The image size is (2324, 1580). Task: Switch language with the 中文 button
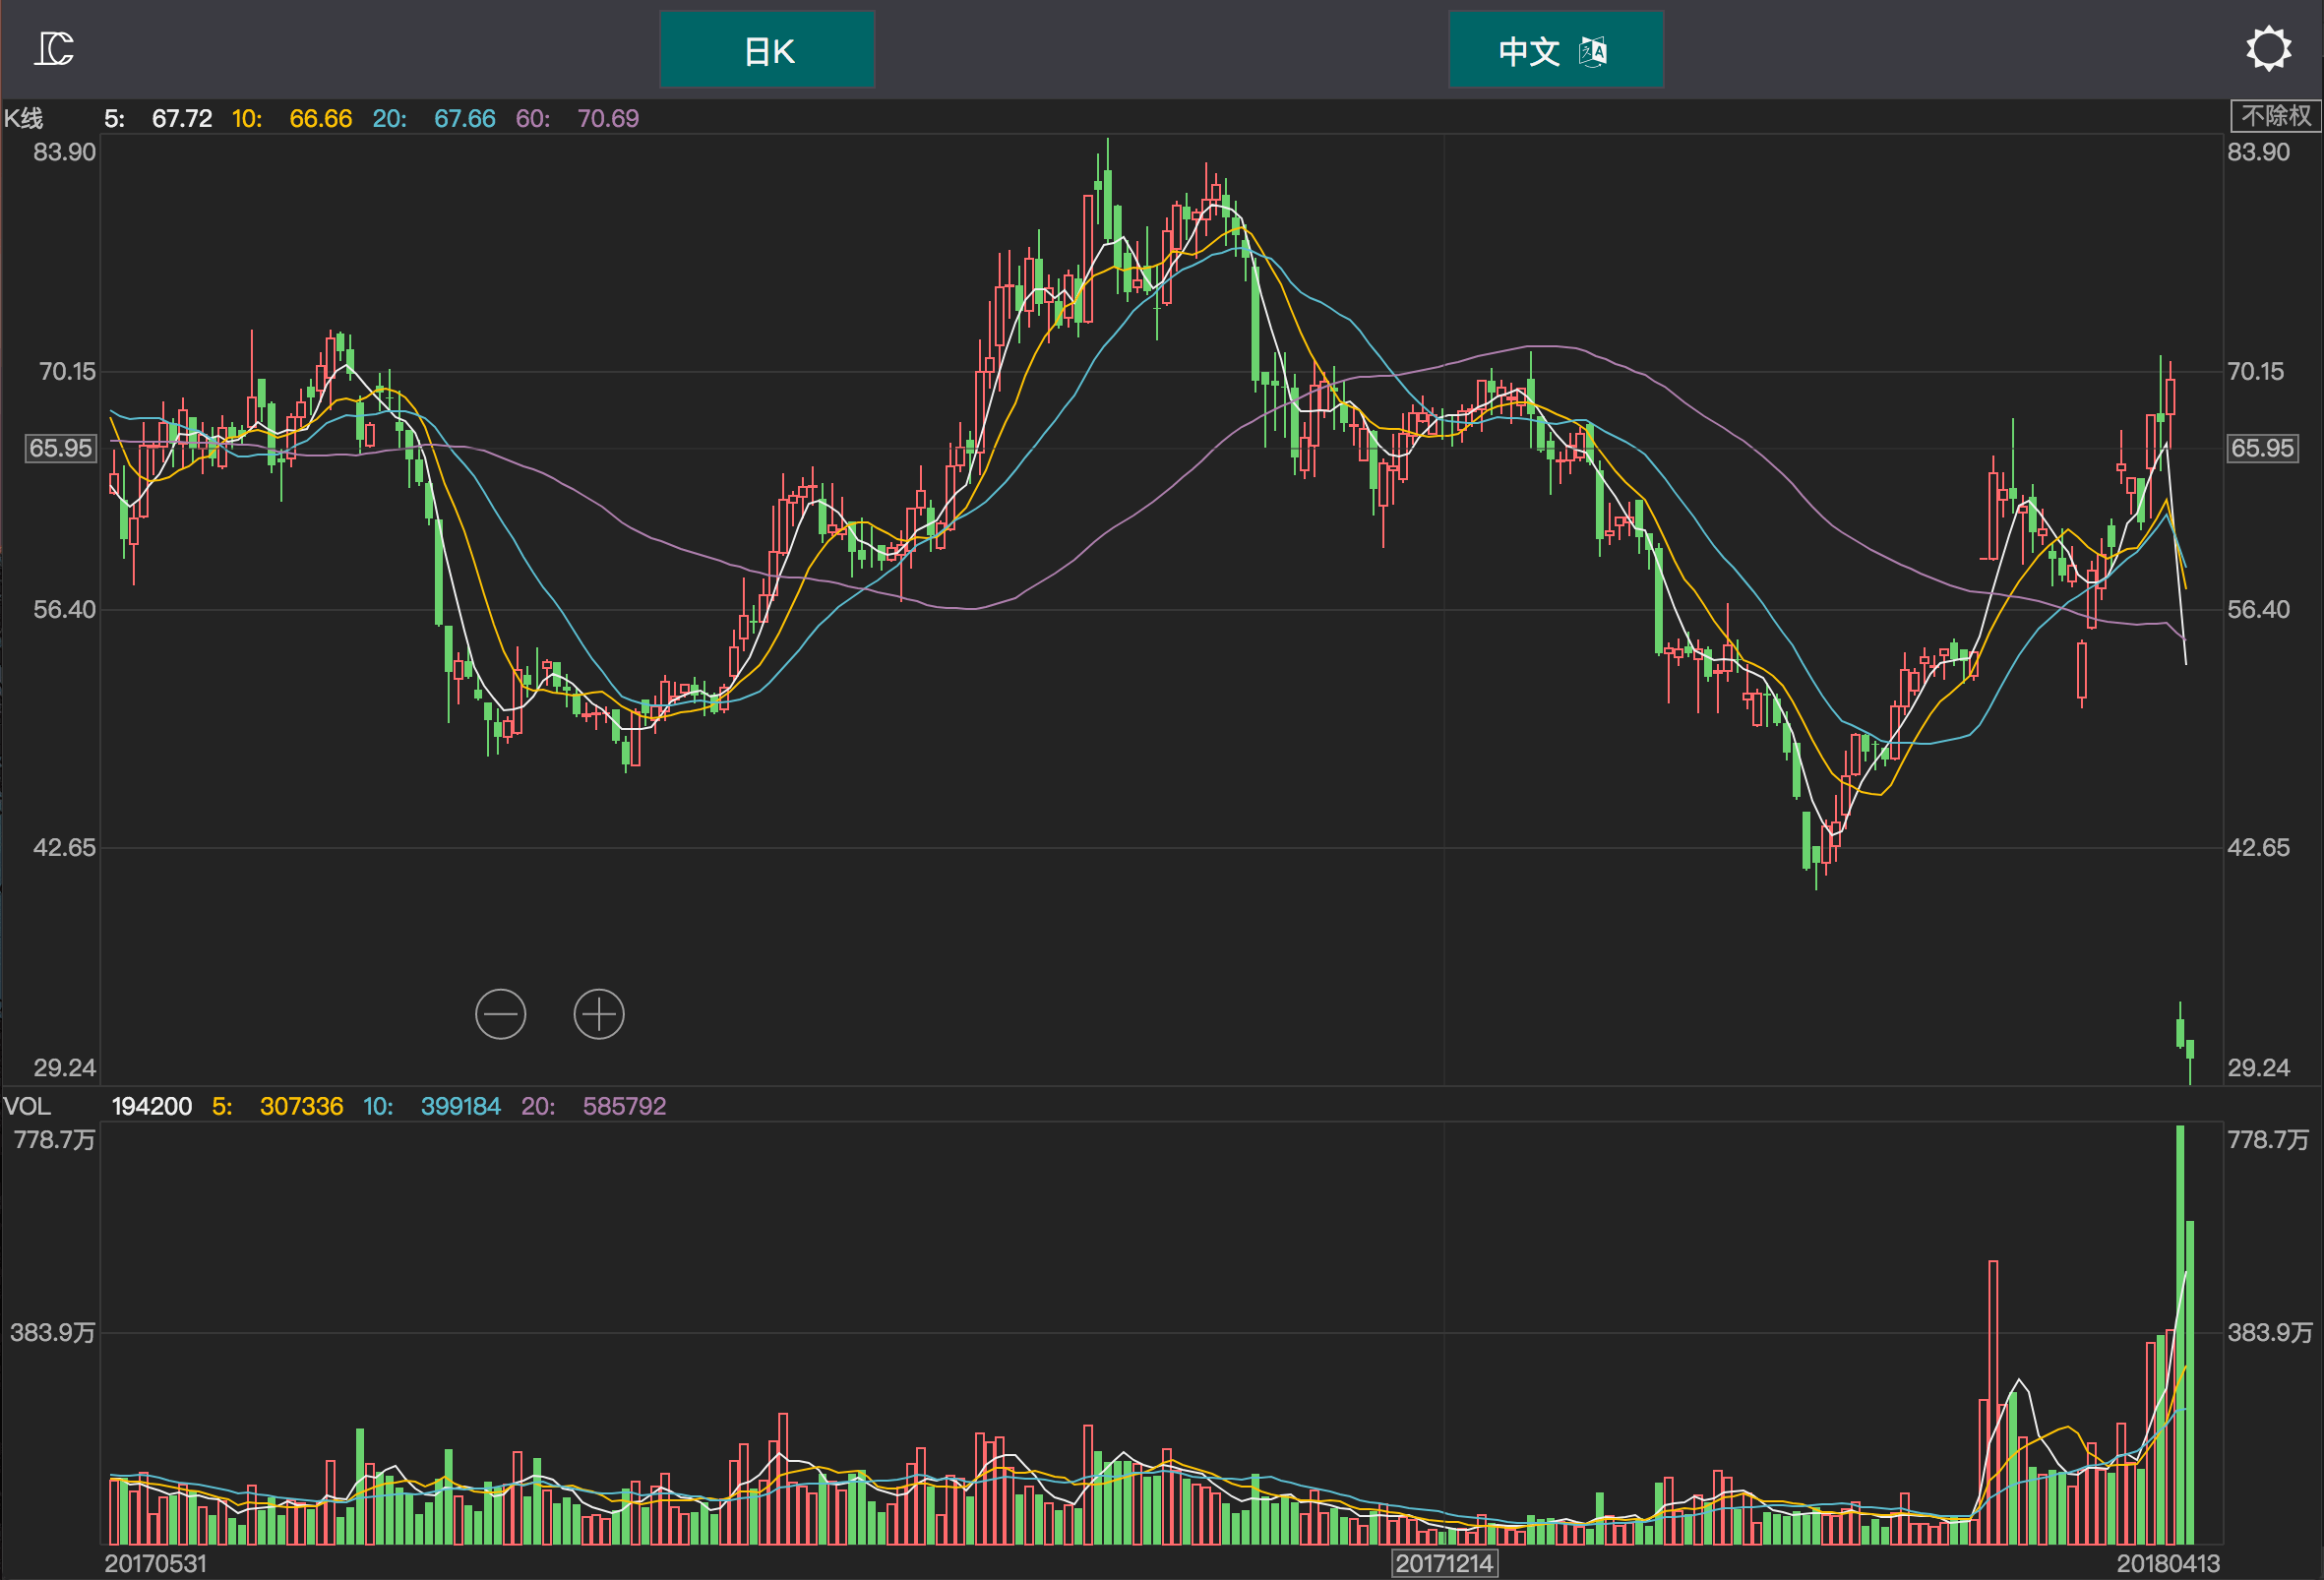coord(1555,50)
